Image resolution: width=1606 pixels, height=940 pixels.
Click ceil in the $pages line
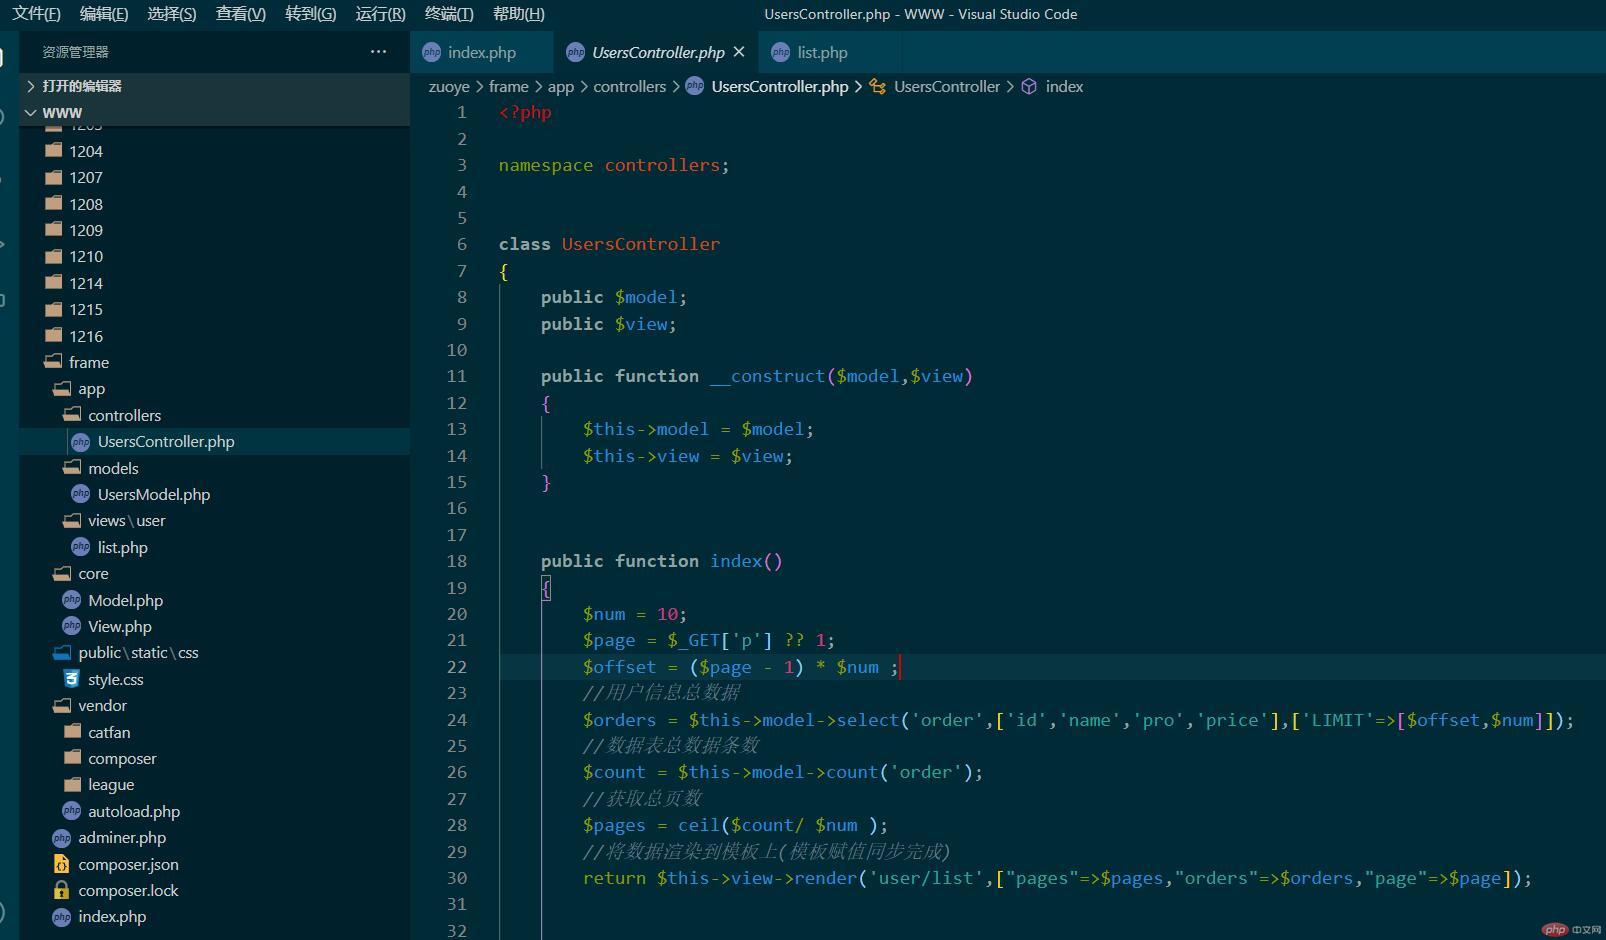tap(698, 825)
